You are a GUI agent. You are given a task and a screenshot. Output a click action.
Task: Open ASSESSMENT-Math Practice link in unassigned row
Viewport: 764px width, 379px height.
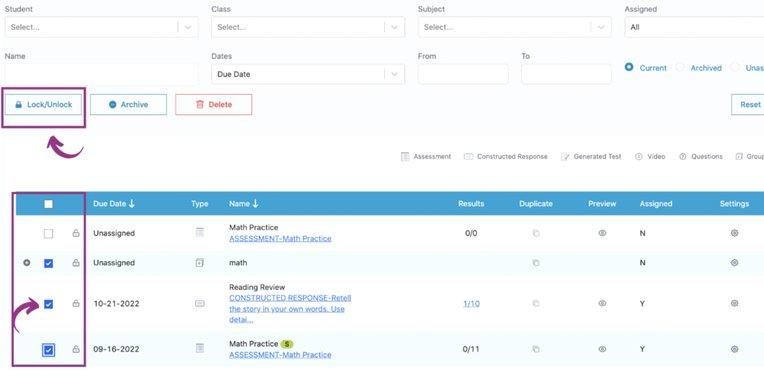coord(280,239)
